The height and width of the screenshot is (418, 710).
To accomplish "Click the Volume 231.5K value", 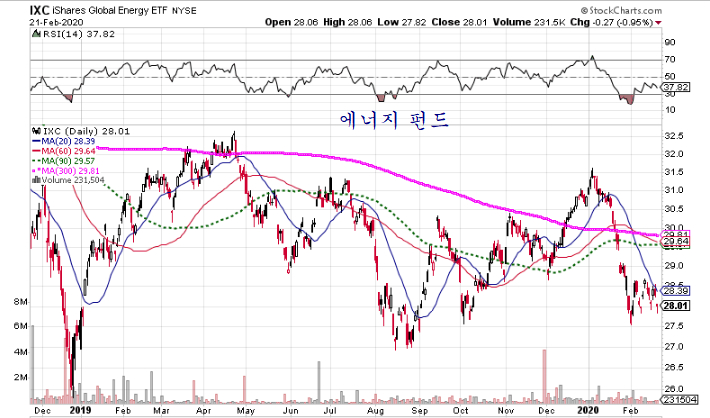I will [x=529, y=22].
